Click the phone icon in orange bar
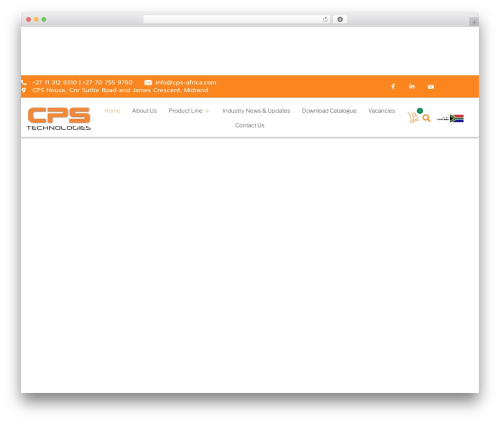The height and width of the screenshot is (423, 500). point(24,82)
